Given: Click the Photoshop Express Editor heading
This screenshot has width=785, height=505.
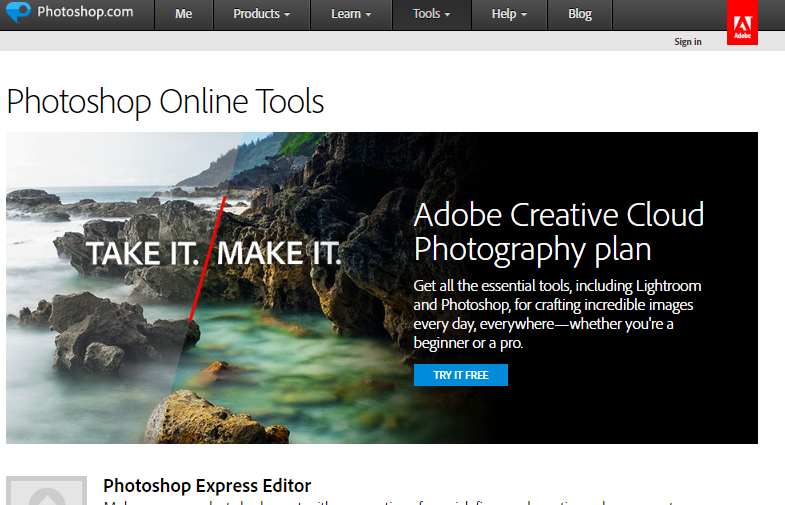Looking at the screenshot, I should click(x=207, y=485).
